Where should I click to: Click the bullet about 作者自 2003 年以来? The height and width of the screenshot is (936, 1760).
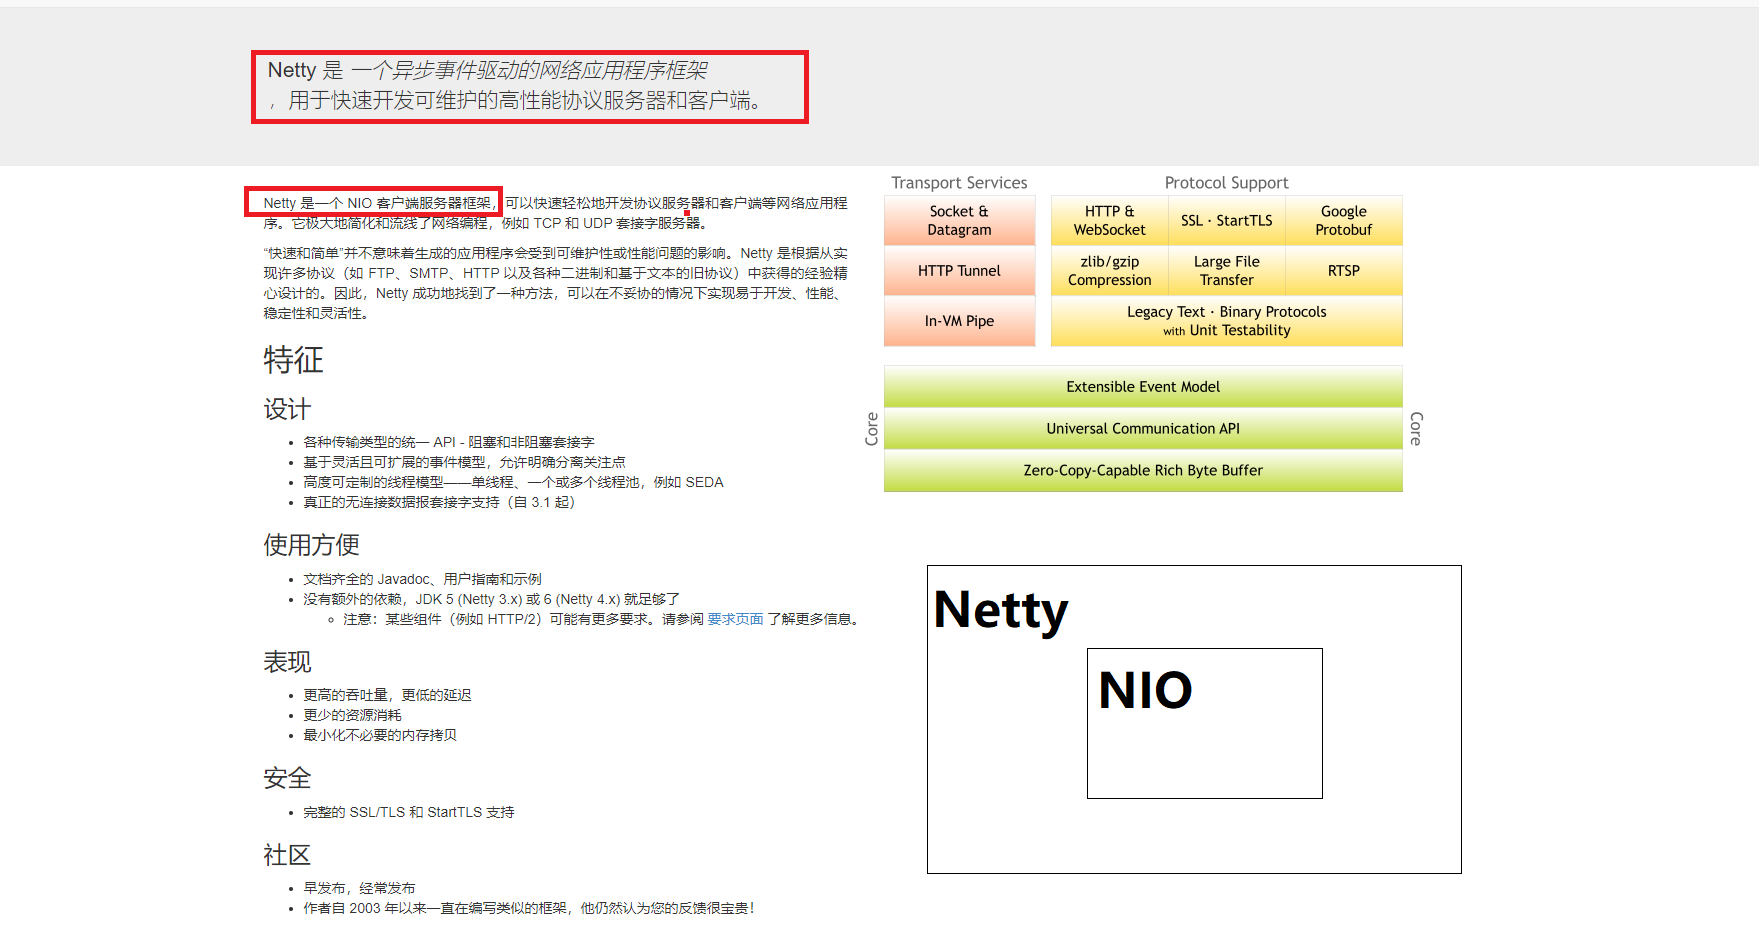[x=529, y=908]
